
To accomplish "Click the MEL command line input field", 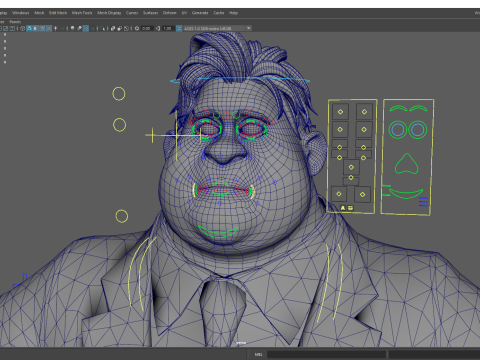I will pos(326,354).
